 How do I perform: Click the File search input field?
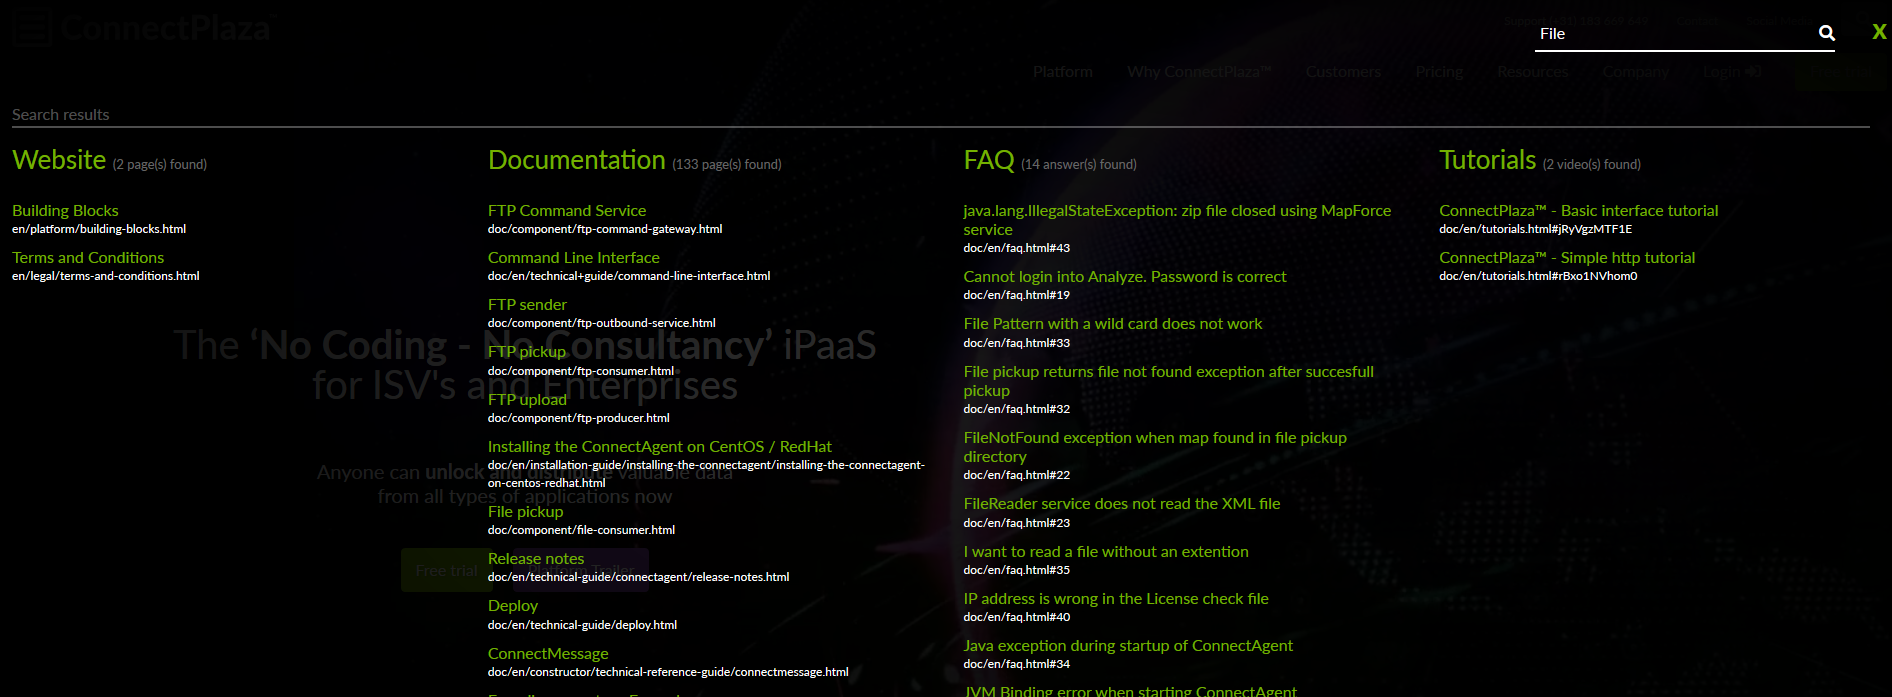(1670, 34)
